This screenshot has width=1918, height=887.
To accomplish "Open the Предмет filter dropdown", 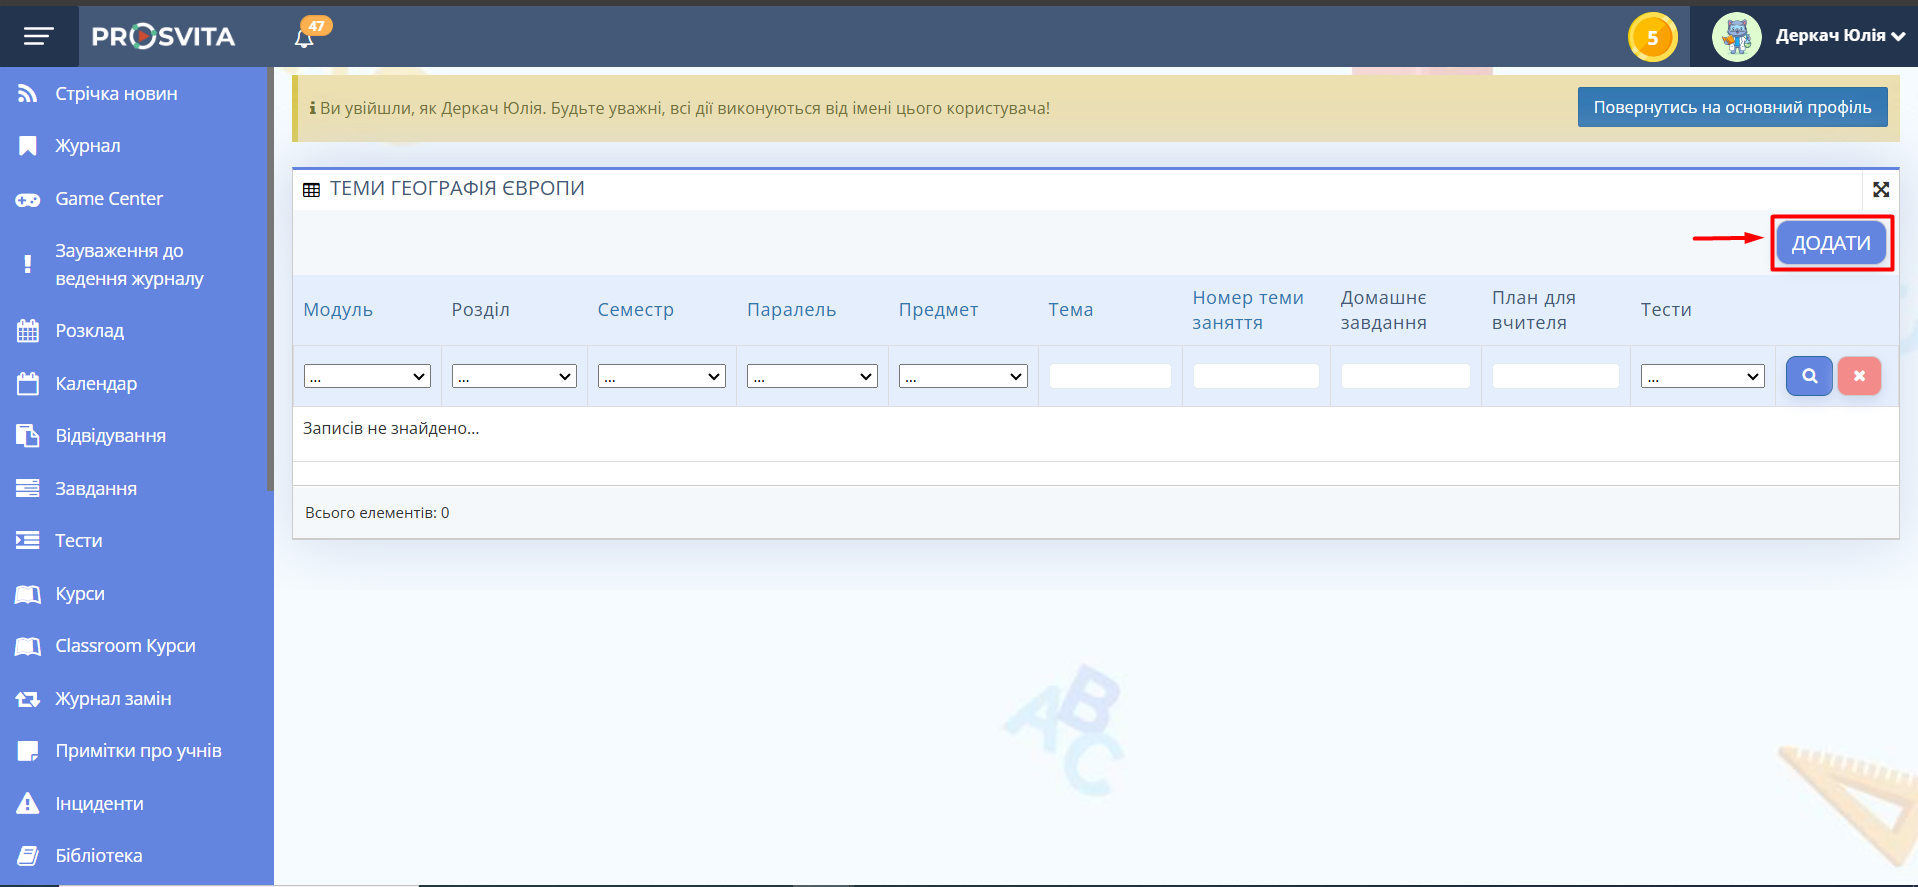I will point(963,376).
